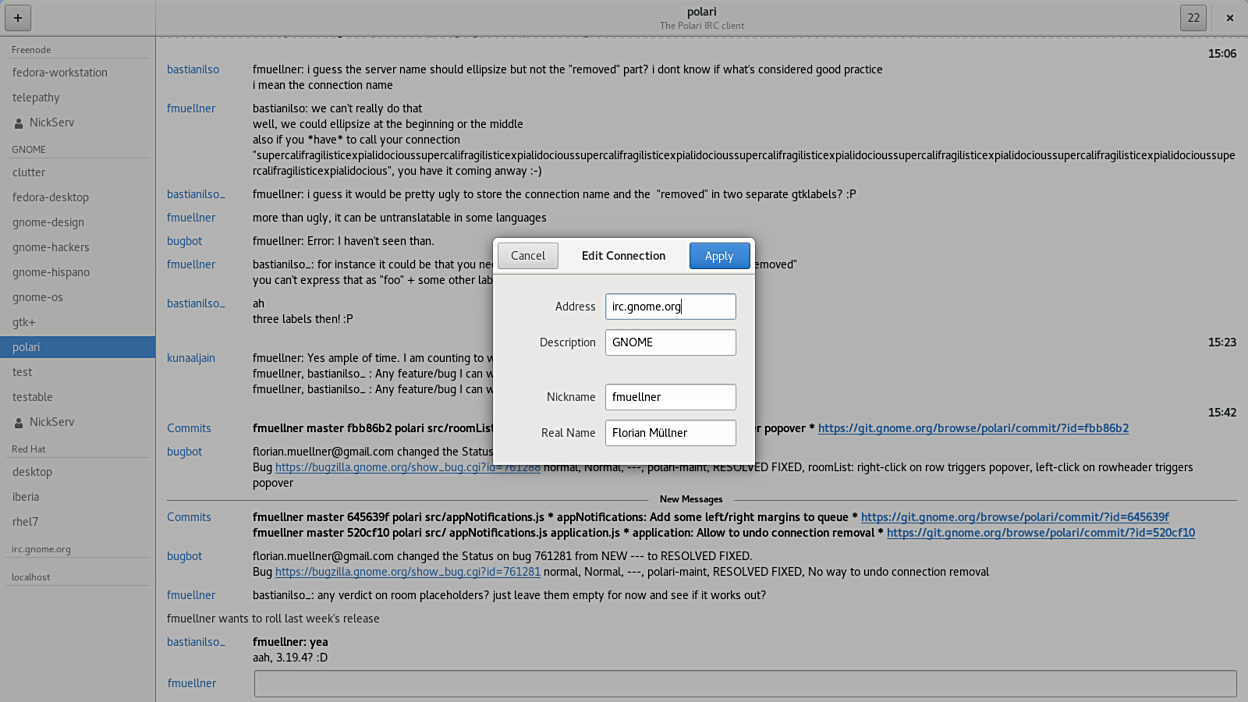Close the Polari window
1248x702 pixels.
(1229, 17)
